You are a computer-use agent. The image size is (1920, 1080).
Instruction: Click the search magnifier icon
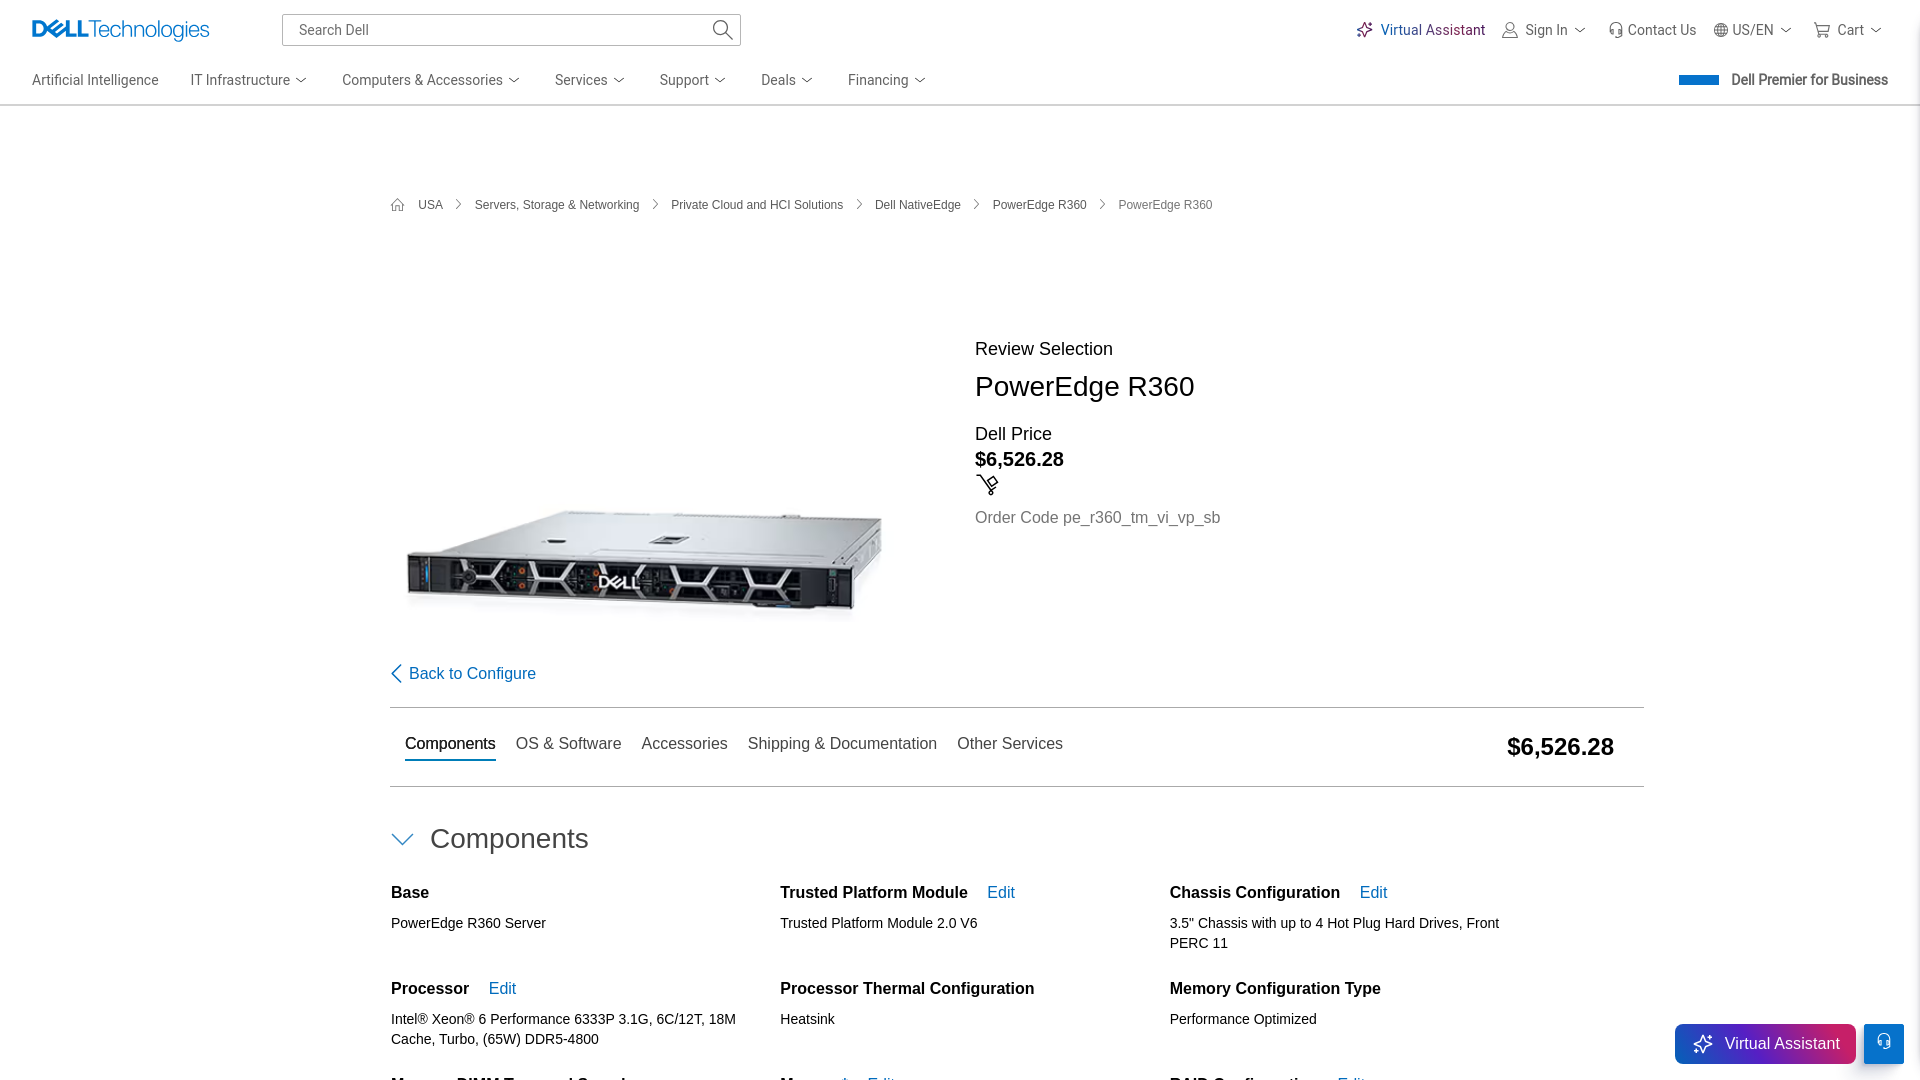coord(722,30)
